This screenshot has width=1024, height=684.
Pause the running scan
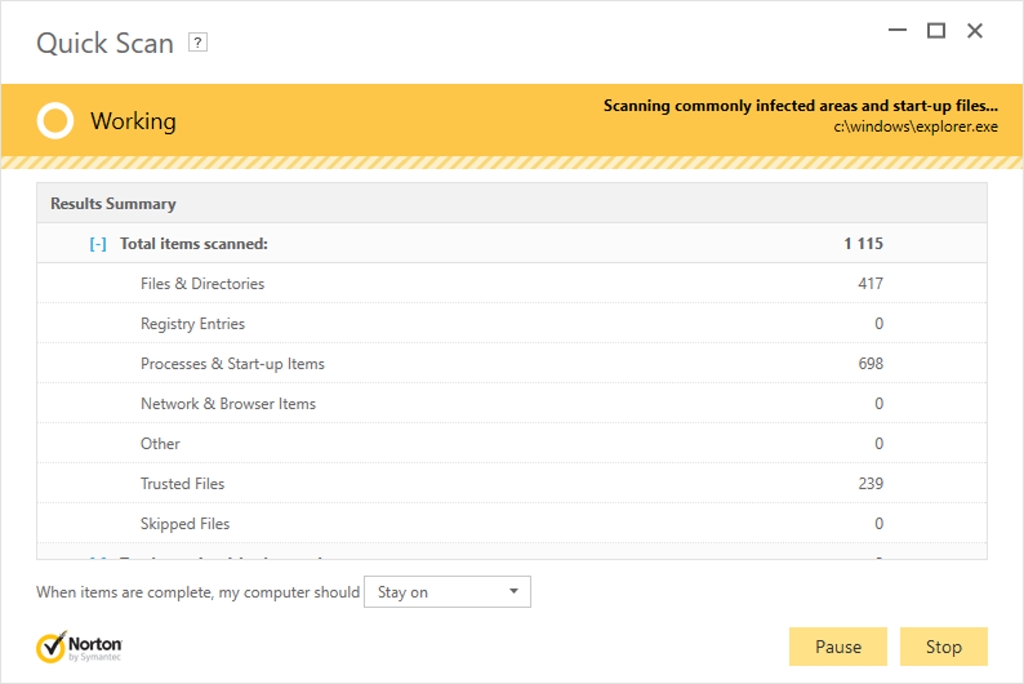838,647
